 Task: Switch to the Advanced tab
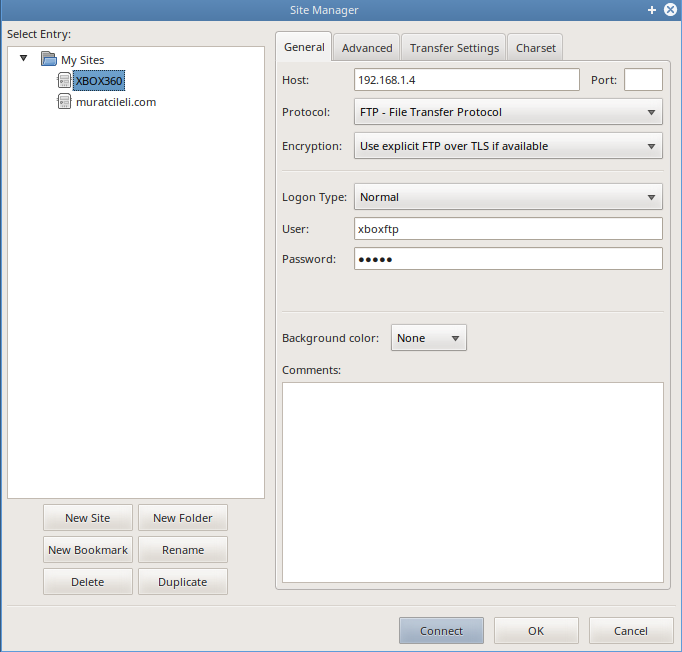[x=367, y=48]
